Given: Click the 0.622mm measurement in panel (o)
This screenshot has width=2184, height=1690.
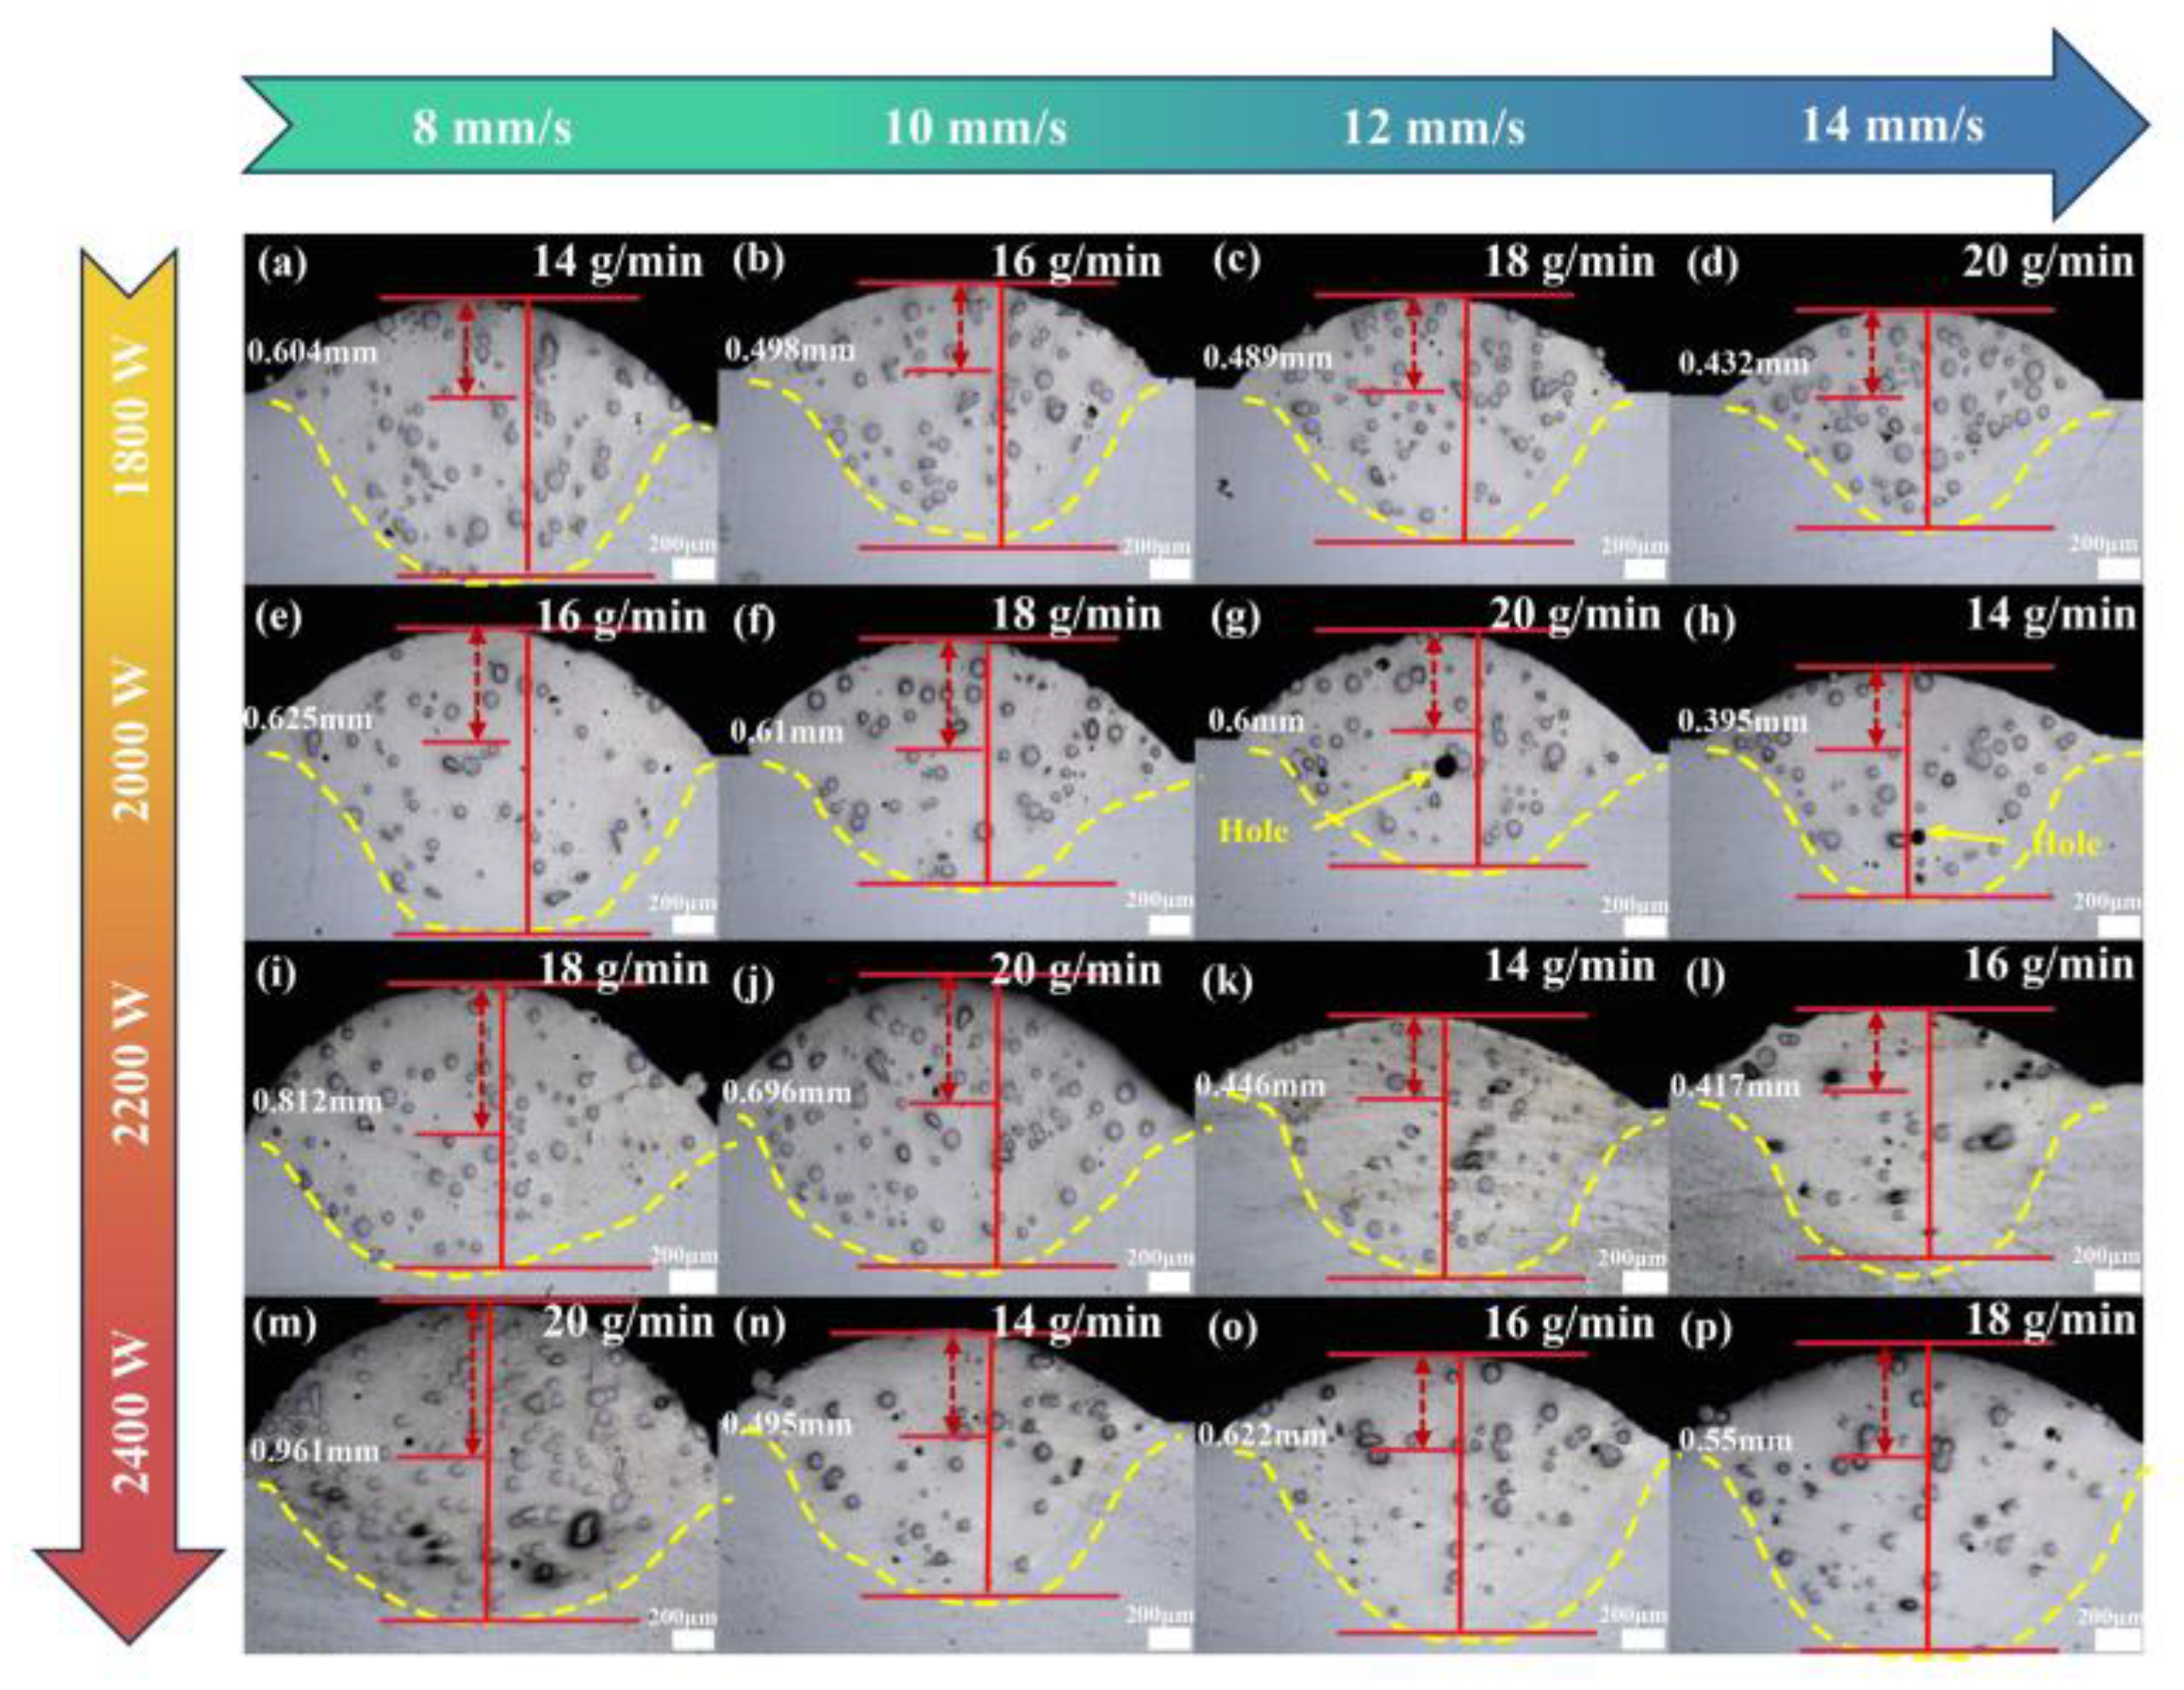Looking at the screenshot, I should pyautogui.click(x=1263, y=1436).
